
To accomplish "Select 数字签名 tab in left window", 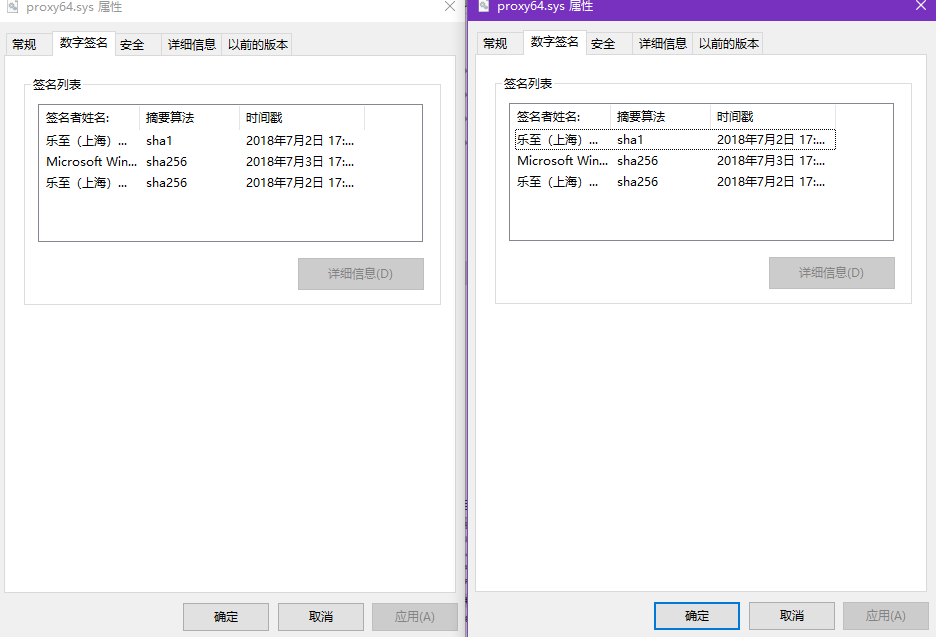I will click(x=84, y=43).
